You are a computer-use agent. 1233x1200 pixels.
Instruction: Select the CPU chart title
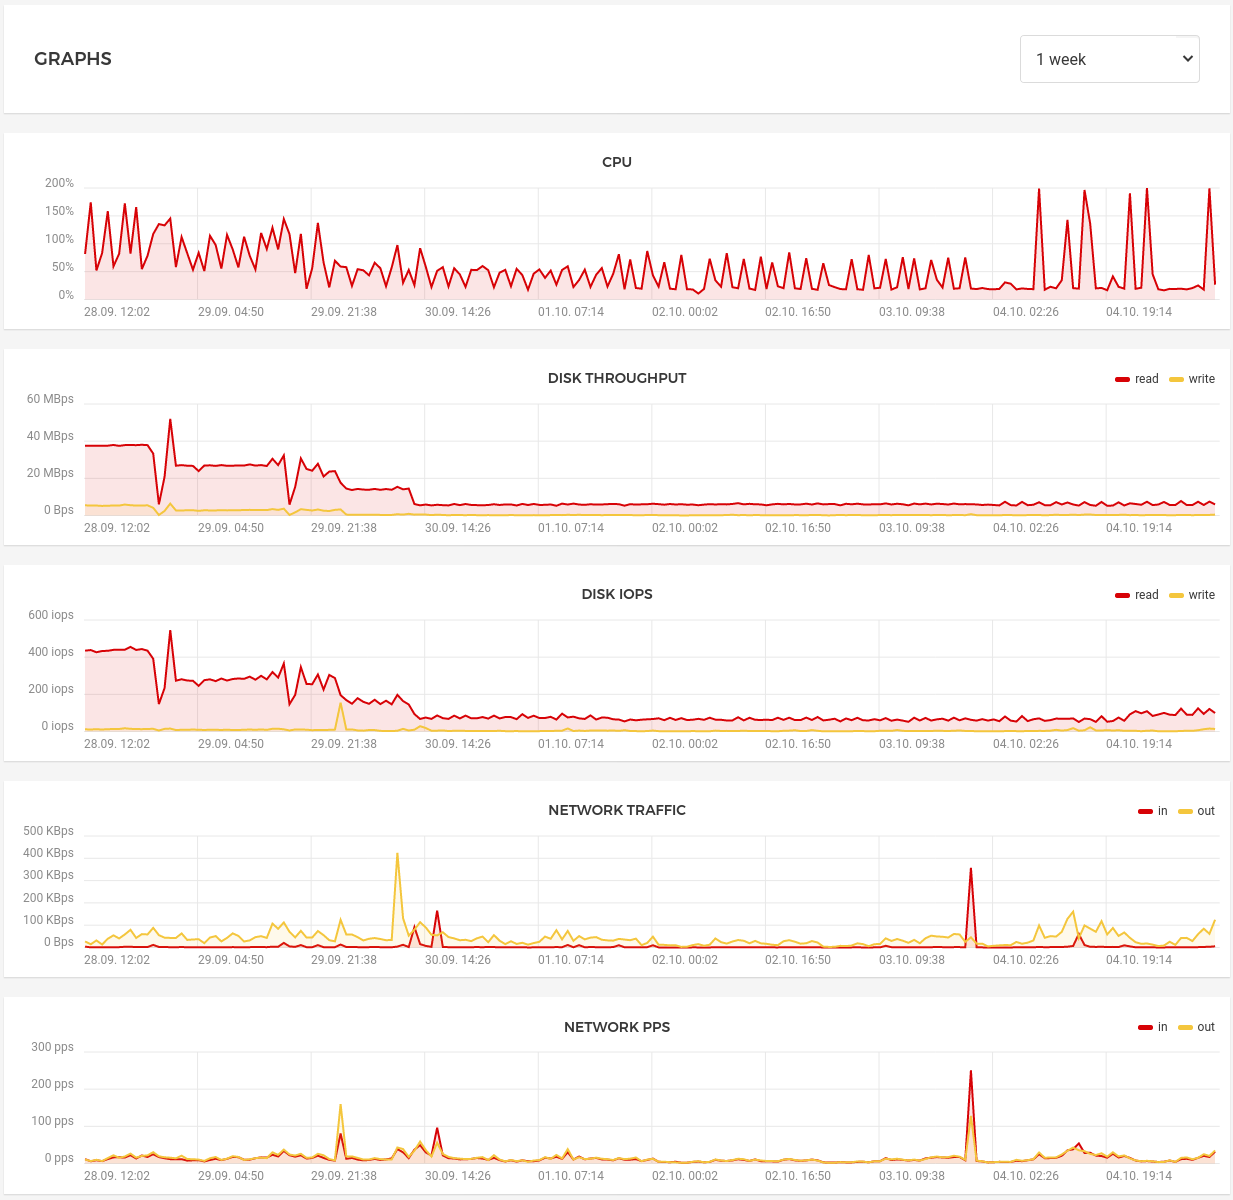click(x=616, y=162)
